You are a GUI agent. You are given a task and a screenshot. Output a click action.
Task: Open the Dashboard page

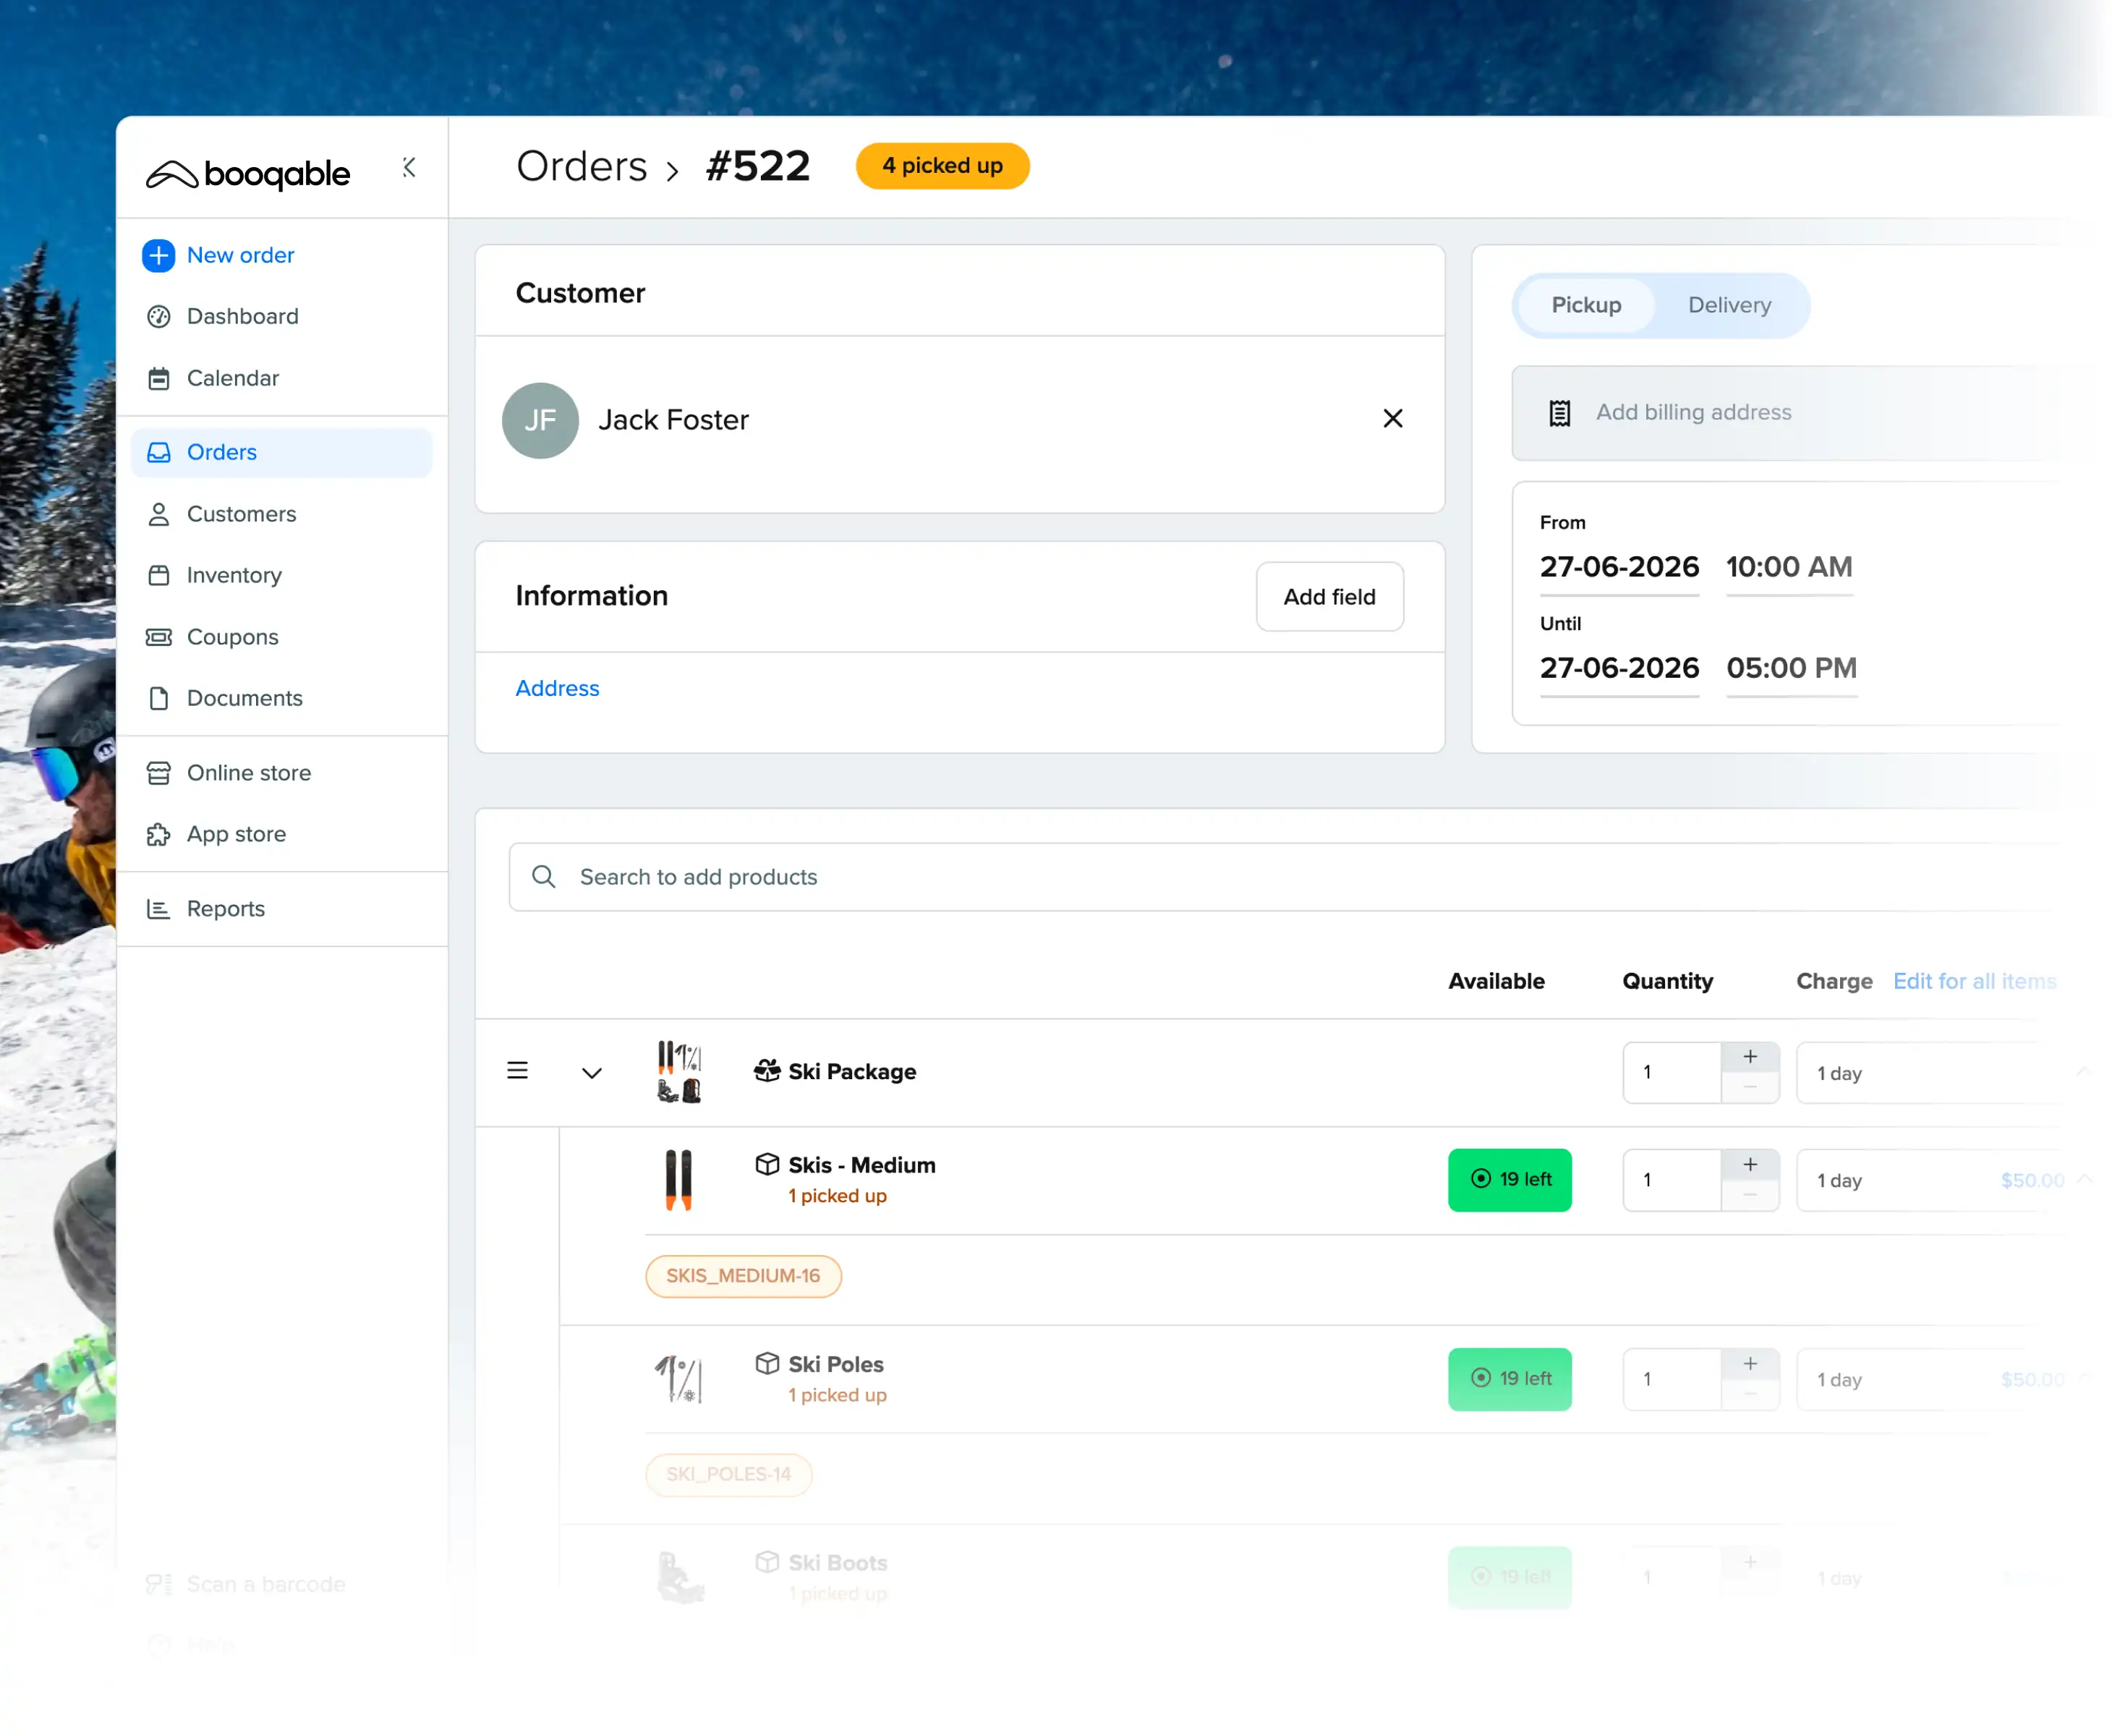point(242,317)
